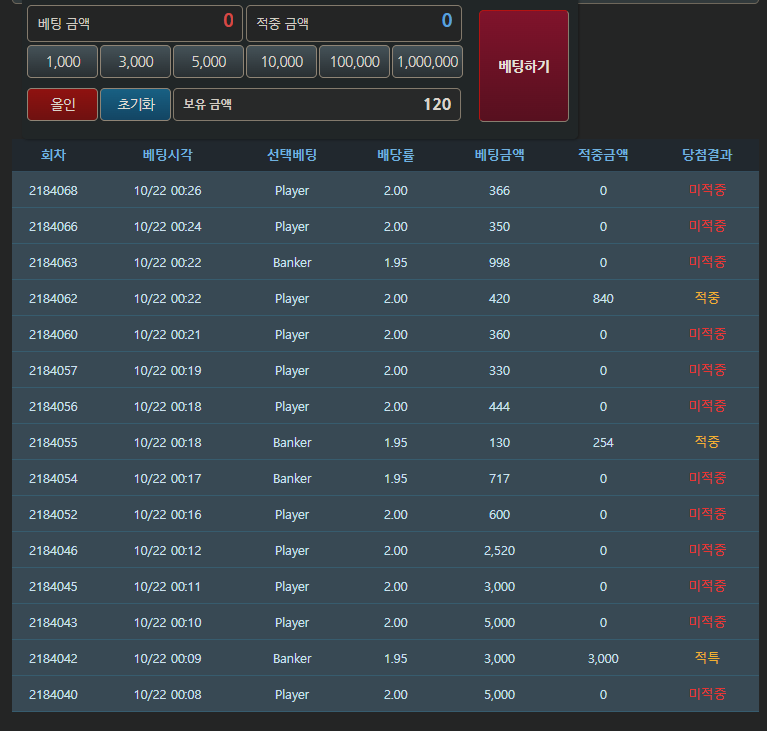The width and height of the screenshot is (767, 731).
Task: Click bet amount 2,520
Action: (499, 550)
